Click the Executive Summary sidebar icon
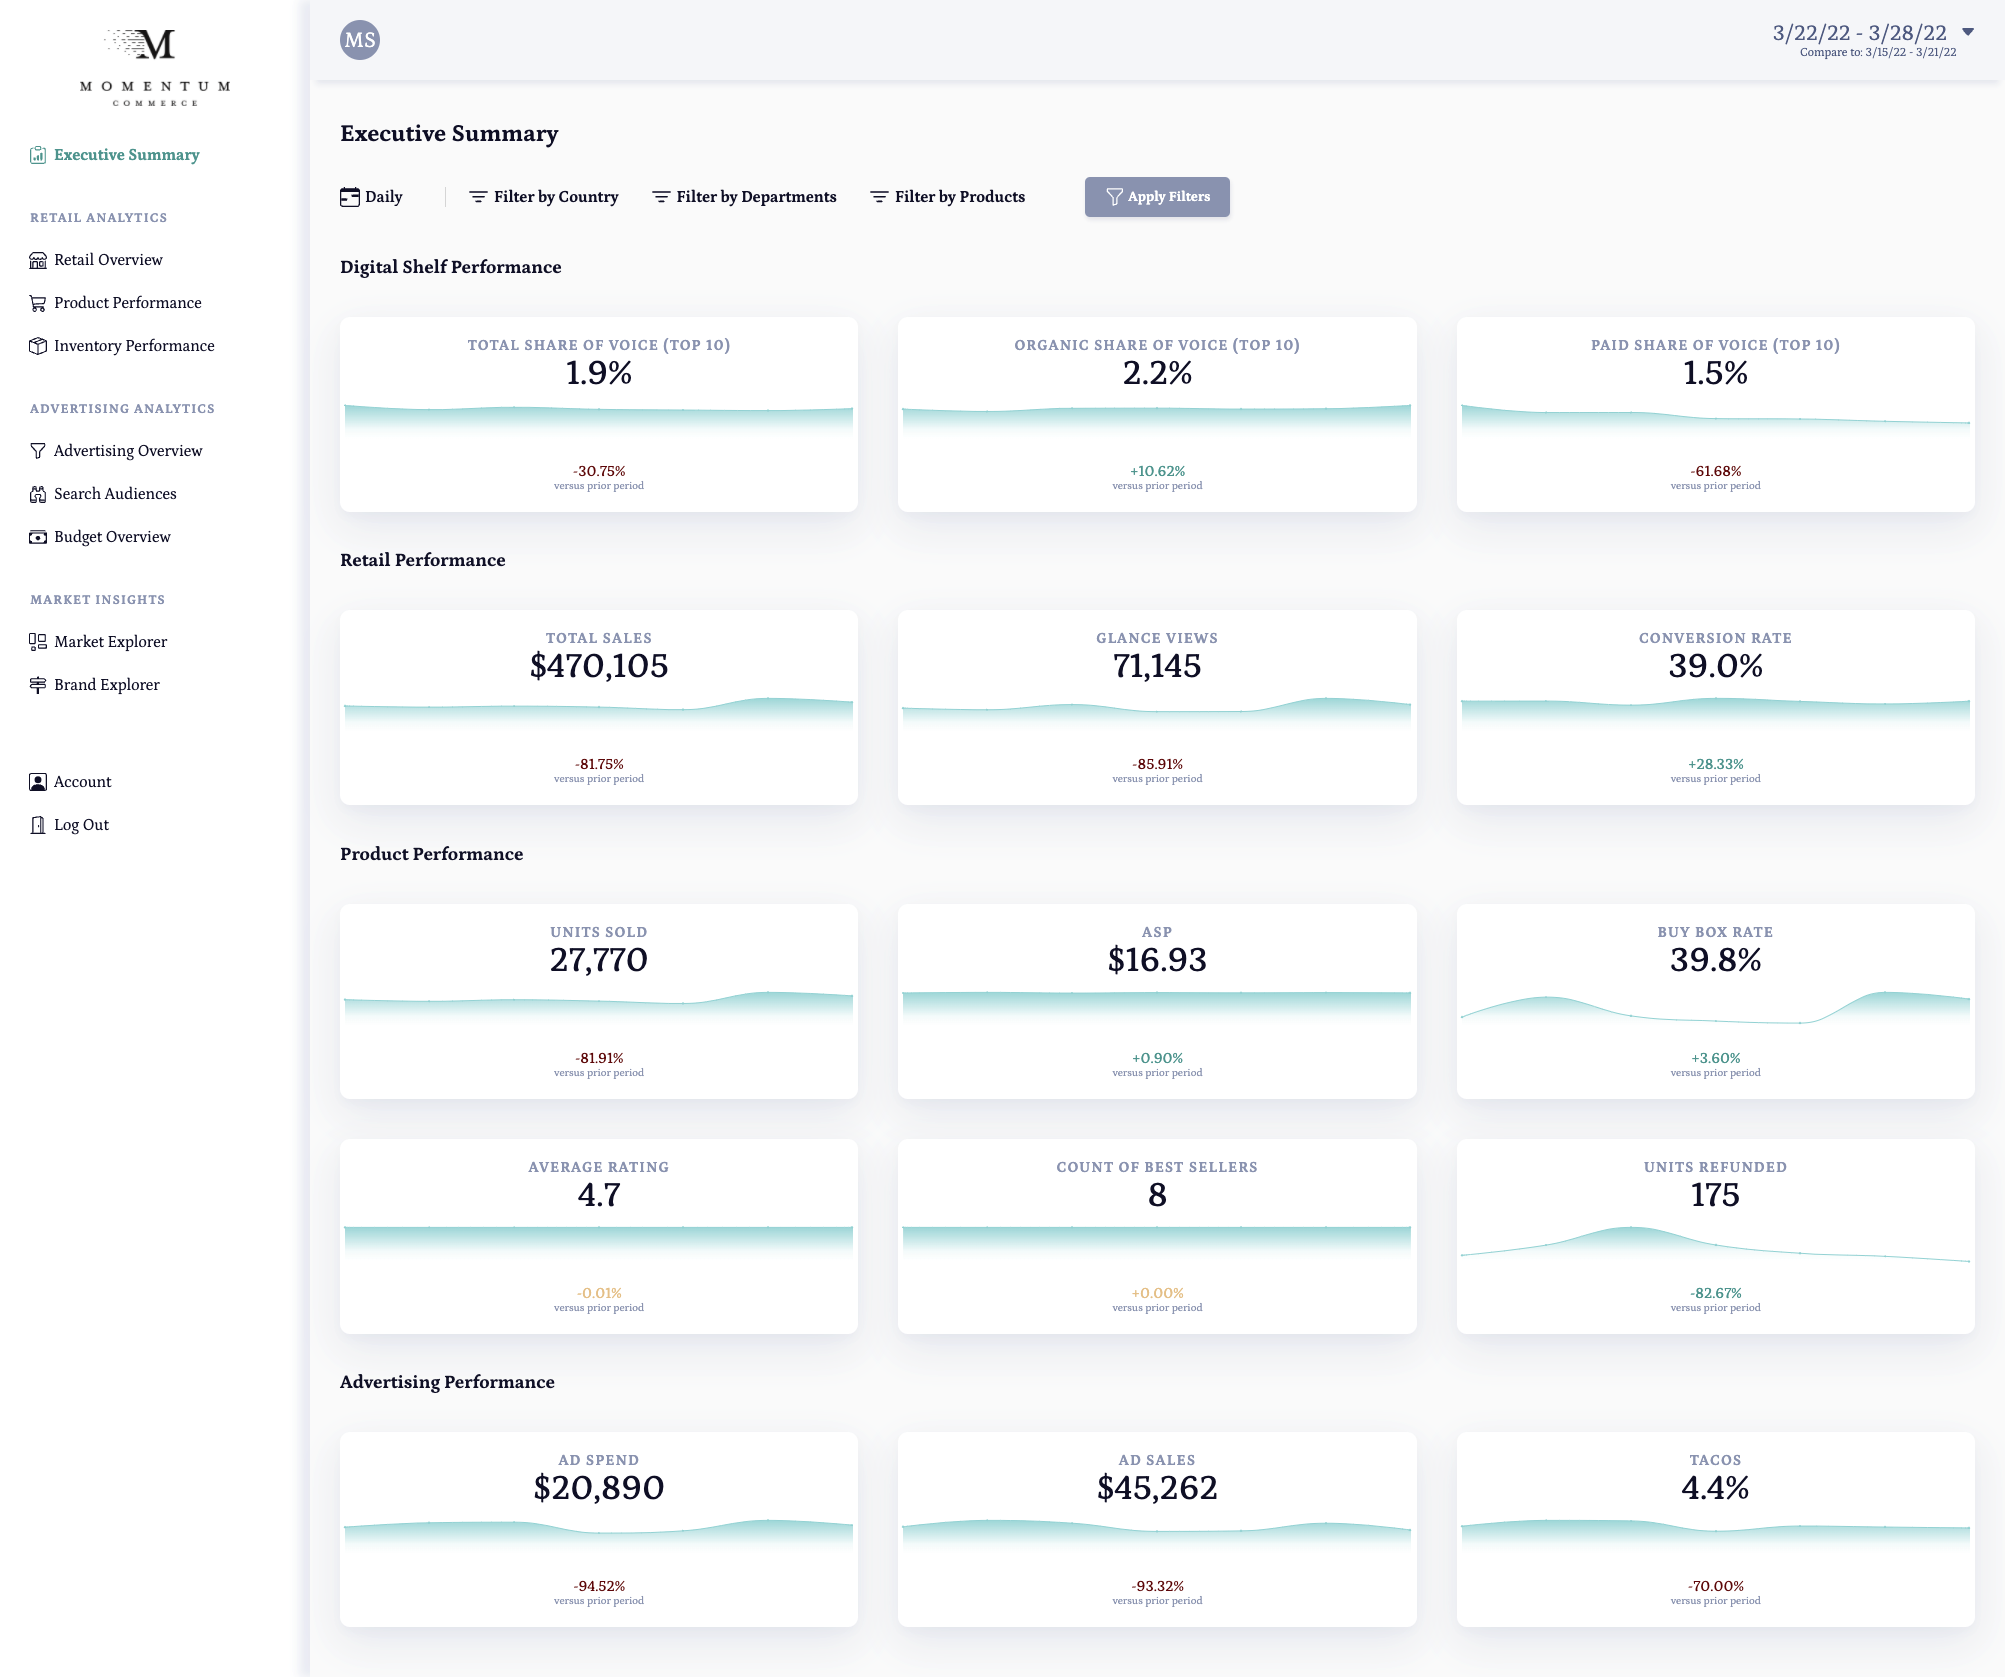Viewport: 2005px width, 1677px height. (38, 155)
